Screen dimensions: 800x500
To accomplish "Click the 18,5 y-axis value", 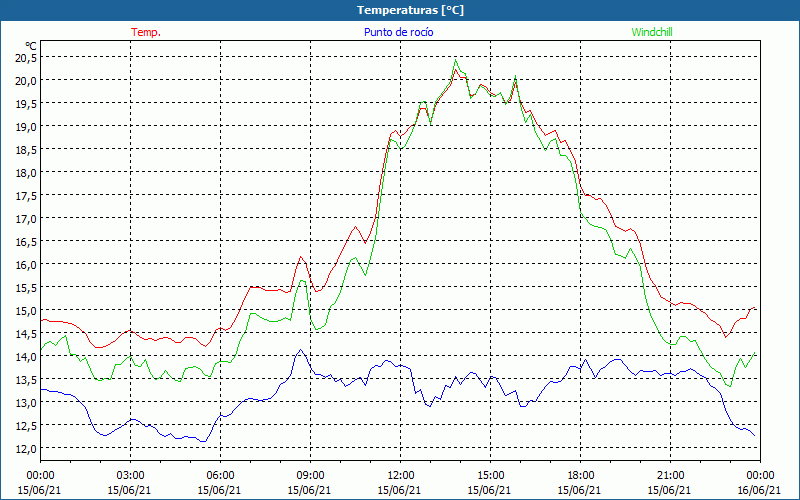I will click(26, 149).
